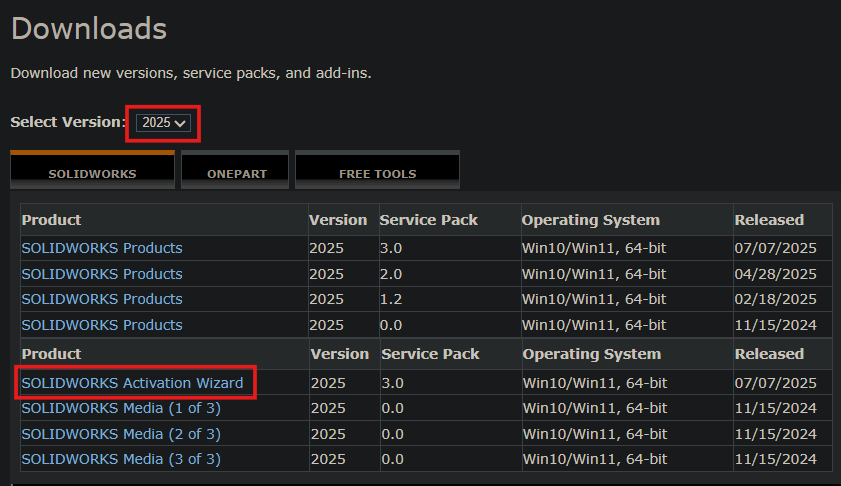
Task: Download the SOLIDWORKS Activation Wizard
Action: click(132, 383)
